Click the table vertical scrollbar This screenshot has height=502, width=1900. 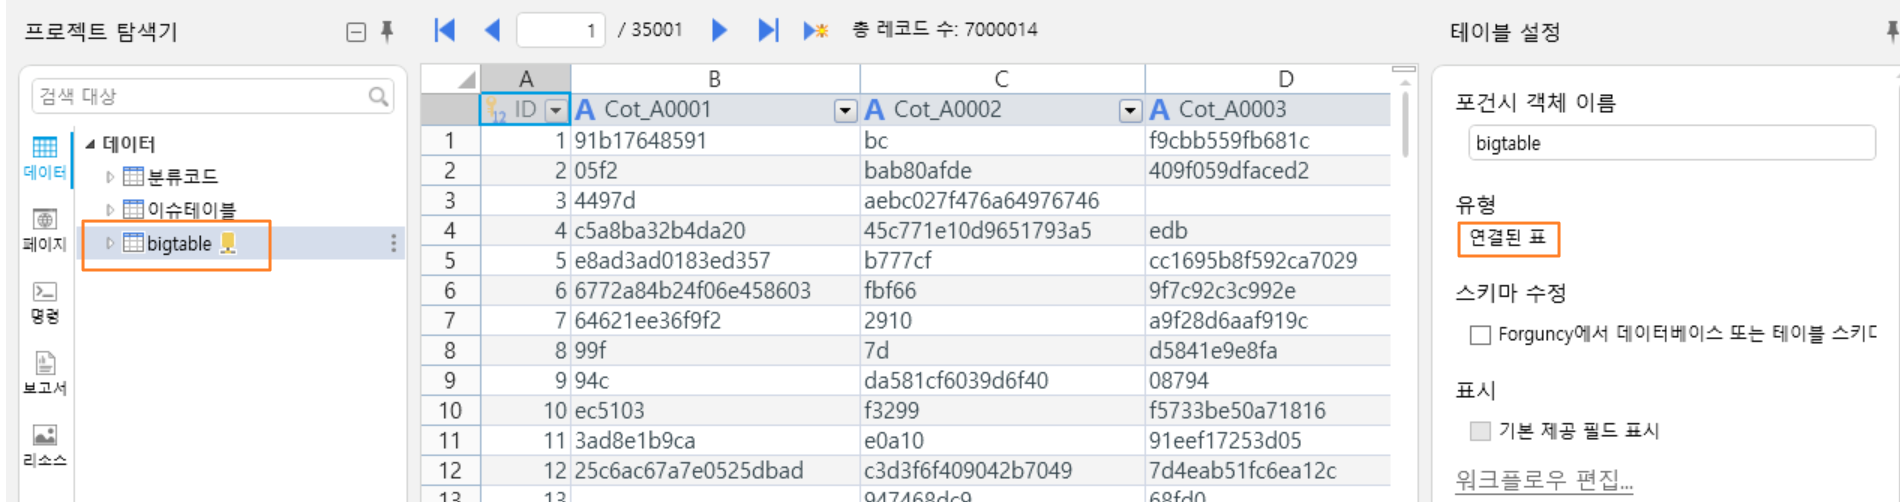pos(1405,125)
